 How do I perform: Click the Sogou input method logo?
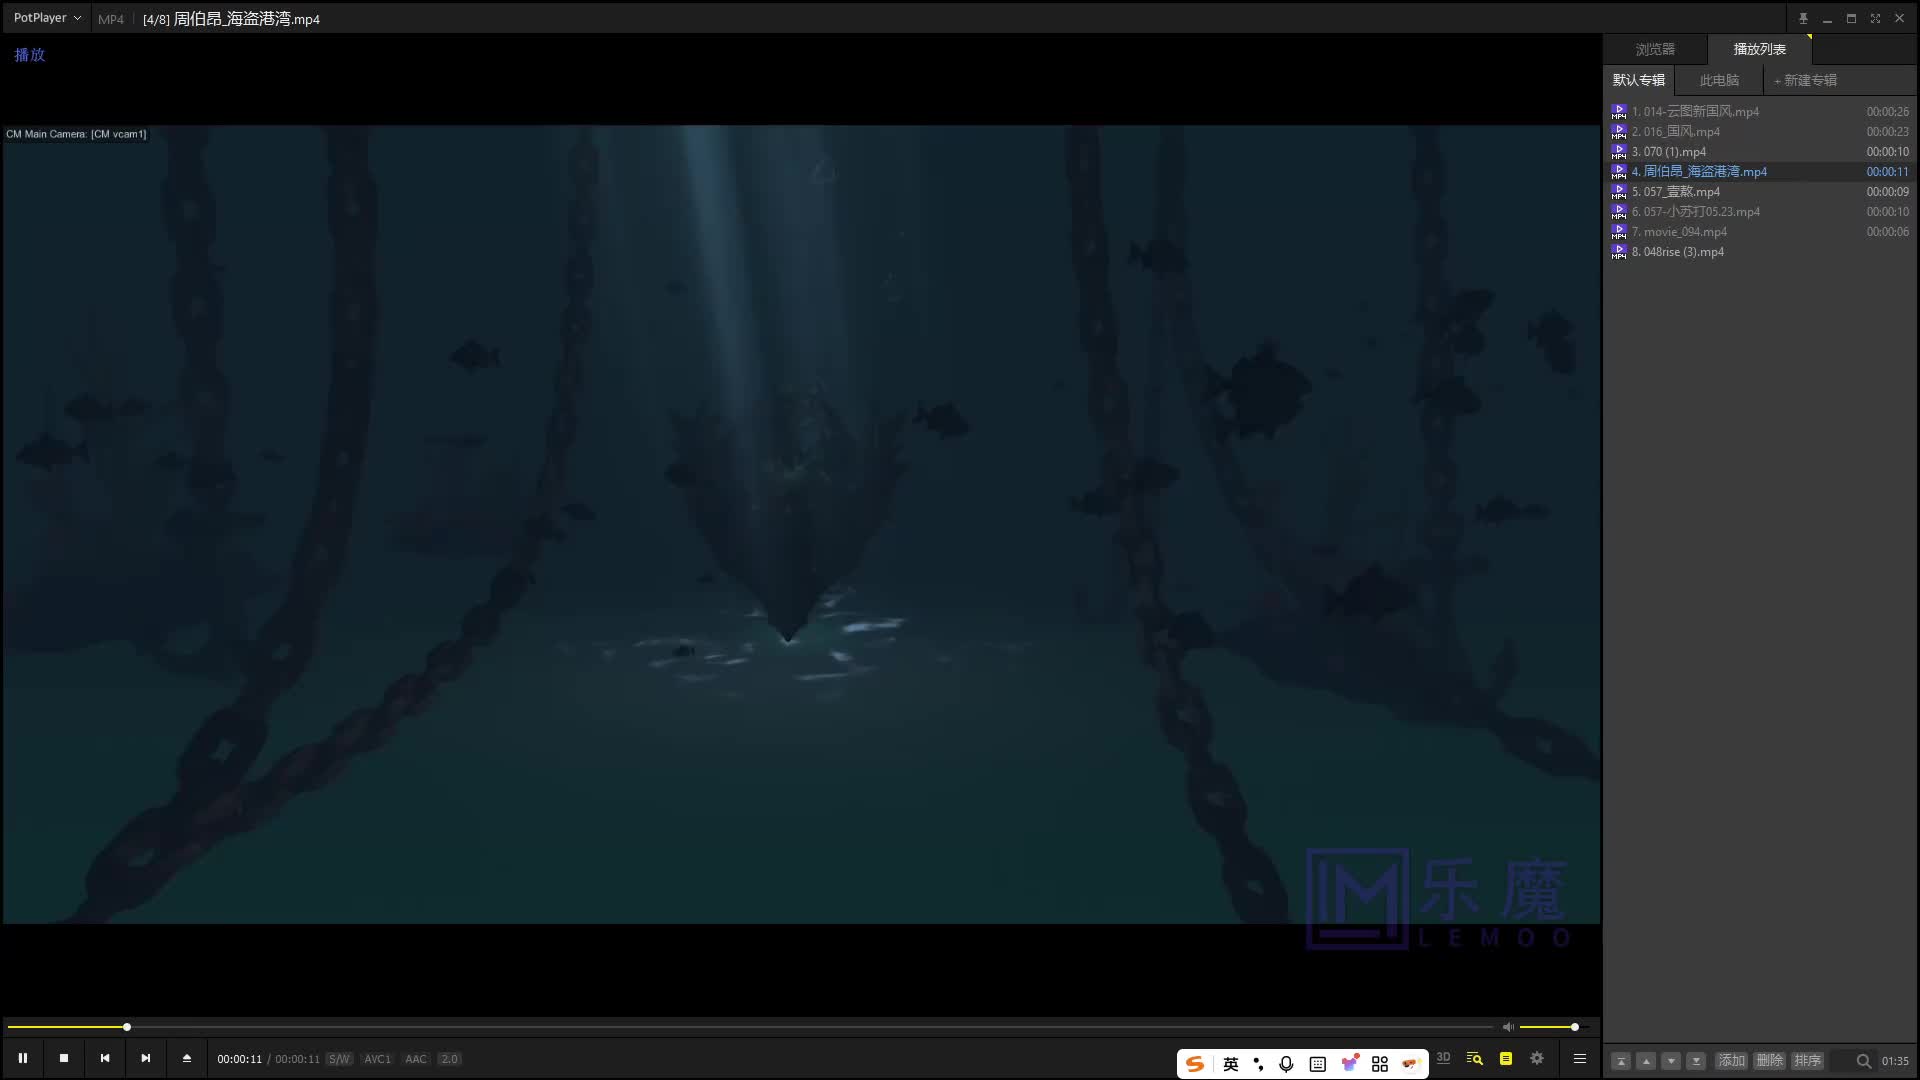point(1195,1064)
